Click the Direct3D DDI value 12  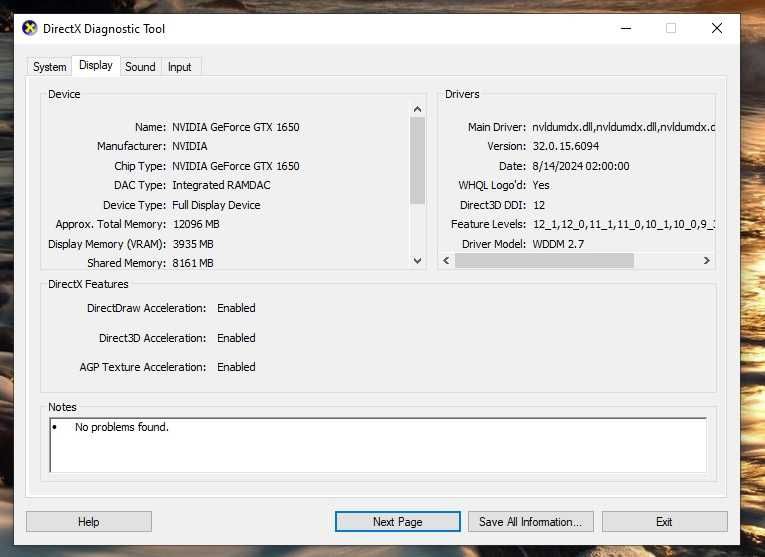point(539,205)
